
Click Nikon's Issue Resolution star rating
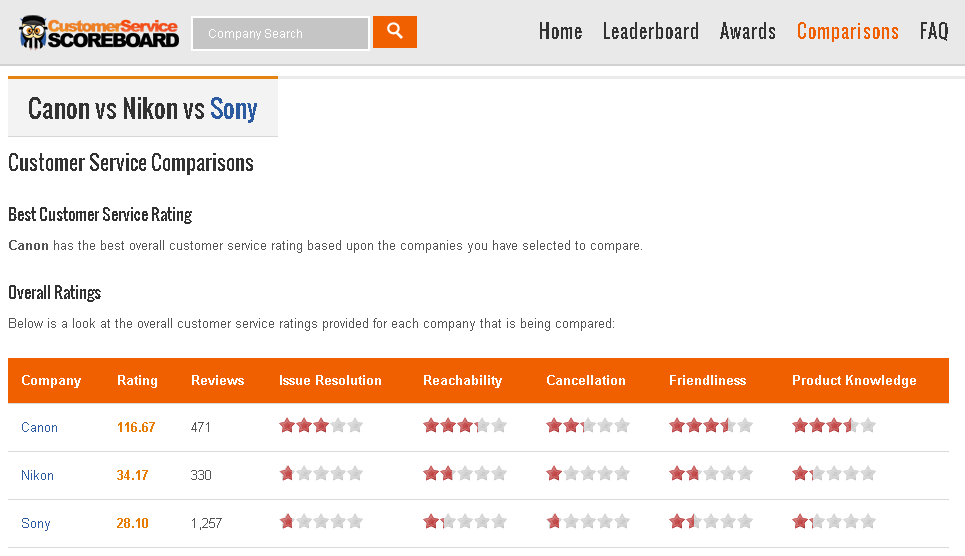[321, 473]
